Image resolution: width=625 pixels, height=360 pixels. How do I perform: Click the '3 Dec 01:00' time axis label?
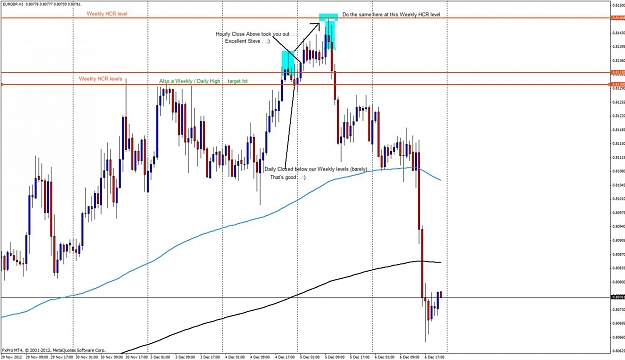[161, 357]
